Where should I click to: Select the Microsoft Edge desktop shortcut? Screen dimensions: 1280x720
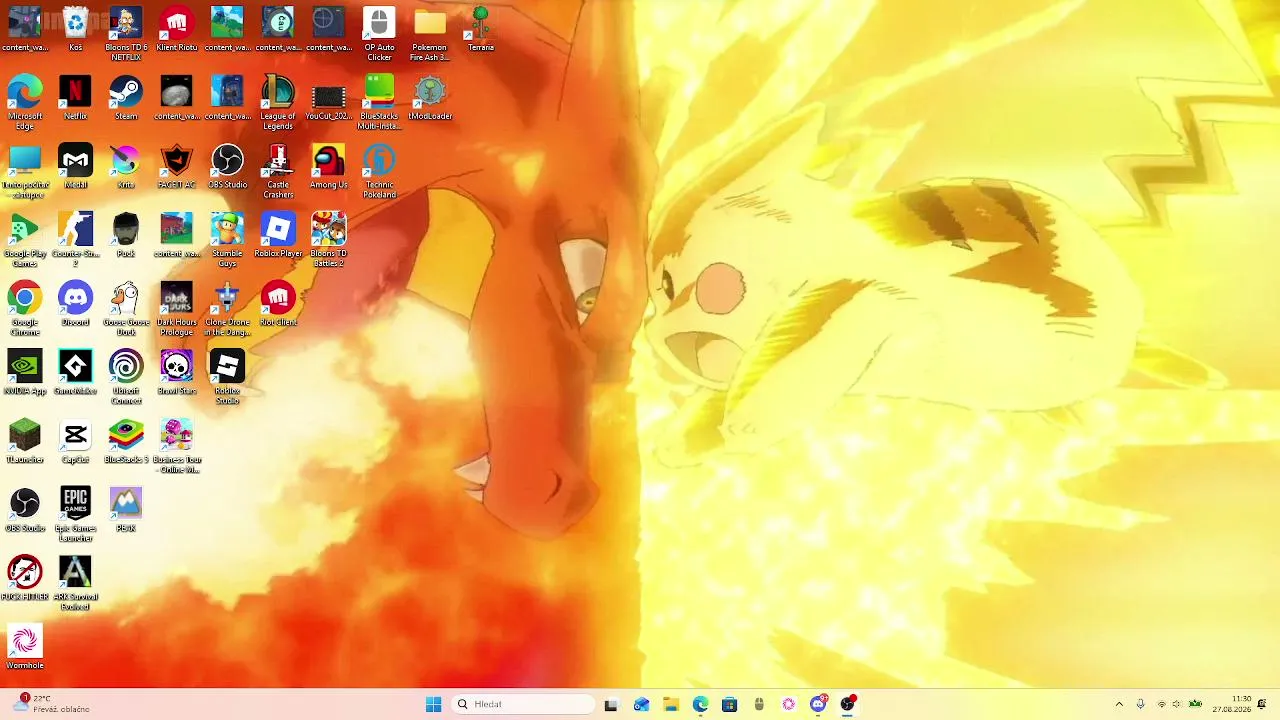click(x=25, y=103)
